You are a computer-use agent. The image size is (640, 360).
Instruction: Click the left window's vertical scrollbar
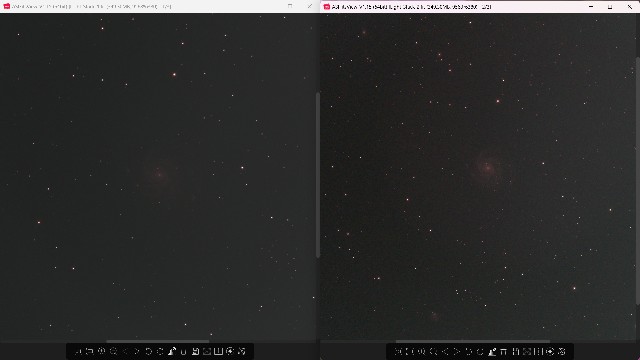pyautogui.click(x=318, y=175)
